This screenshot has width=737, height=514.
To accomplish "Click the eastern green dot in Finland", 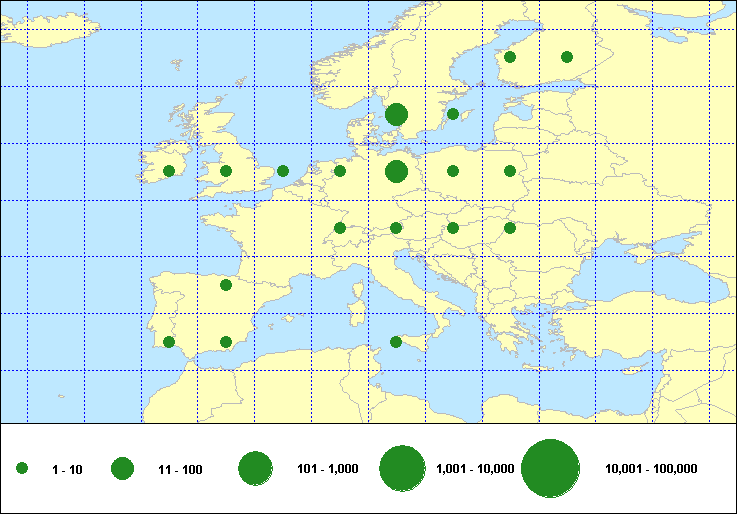I will [x=567, y=57].
